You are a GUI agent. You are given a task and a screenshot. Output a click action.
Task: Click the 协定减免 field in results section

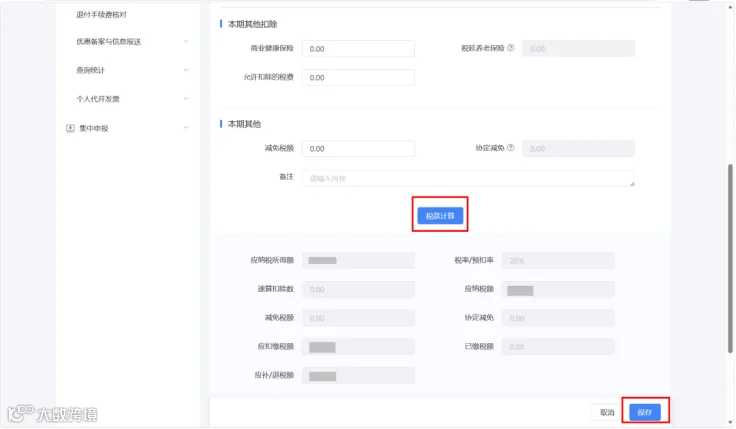(x=558, y=318)
